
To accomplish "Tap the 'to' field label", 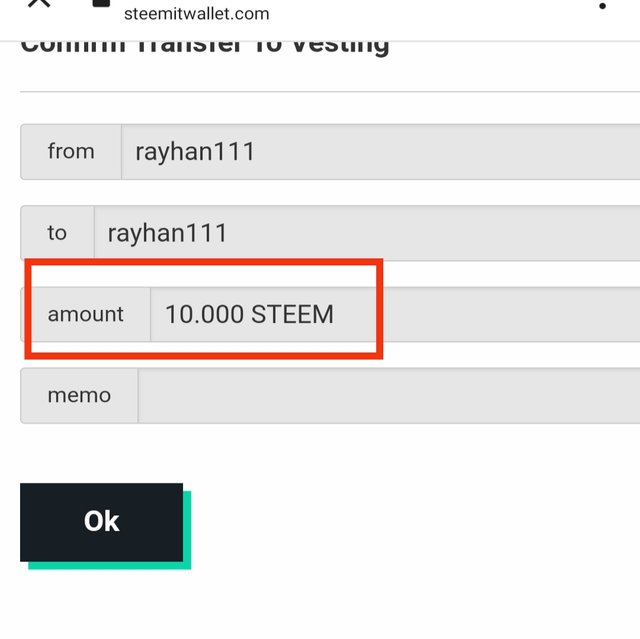I will tap(57, 233).
